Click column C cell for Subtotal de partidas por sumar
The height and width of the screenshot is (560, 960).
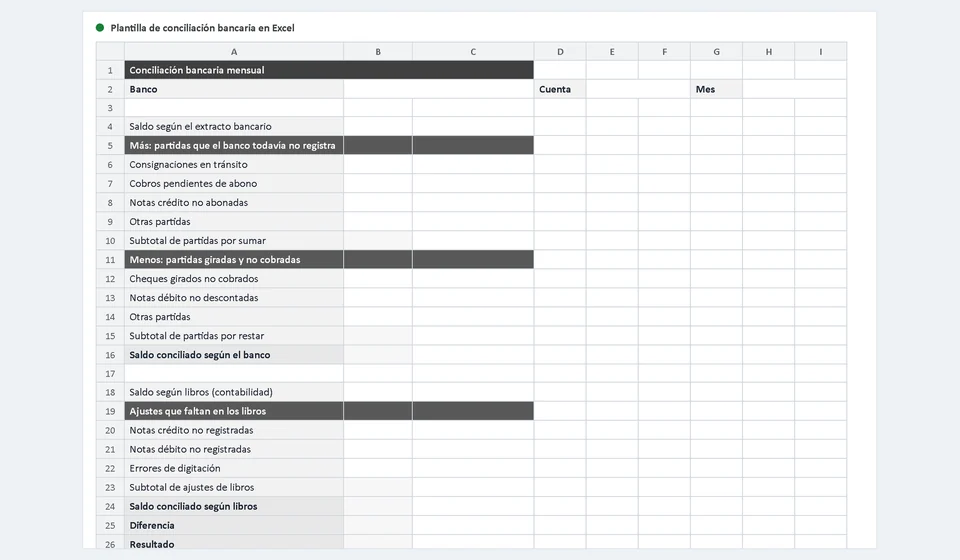pyautogui.click(x=473, y=241)
